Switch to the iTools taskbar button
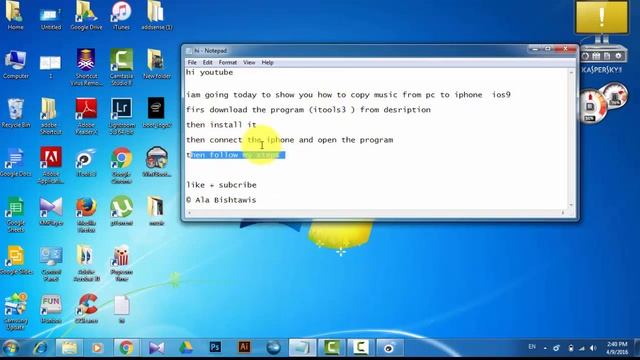 (389, 348)
